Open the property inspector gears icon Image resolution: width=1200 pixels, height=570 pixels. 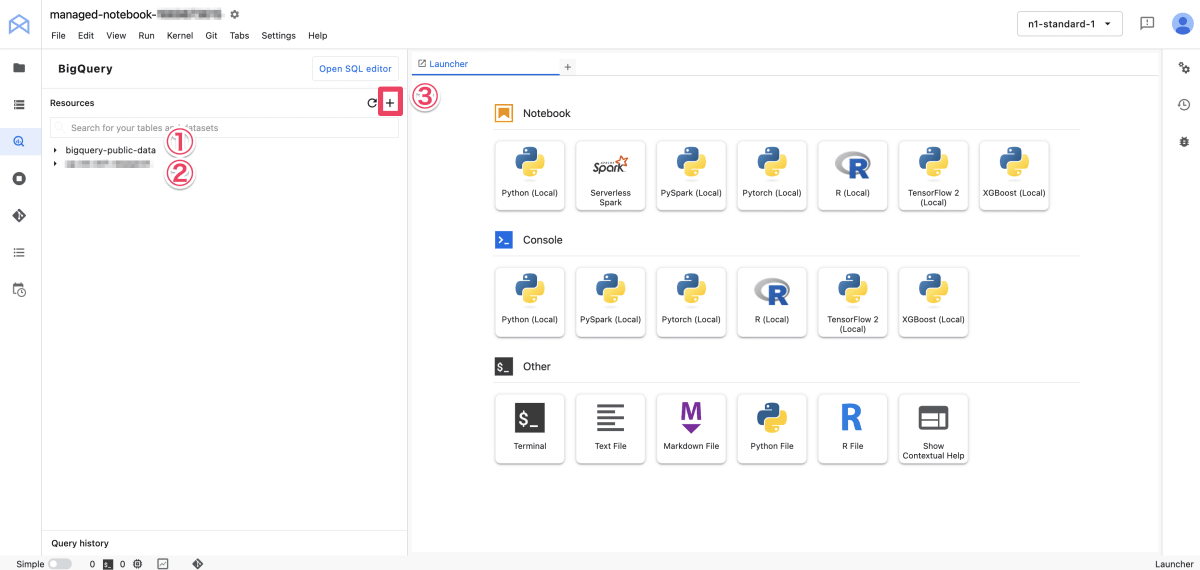point(1183,68)
